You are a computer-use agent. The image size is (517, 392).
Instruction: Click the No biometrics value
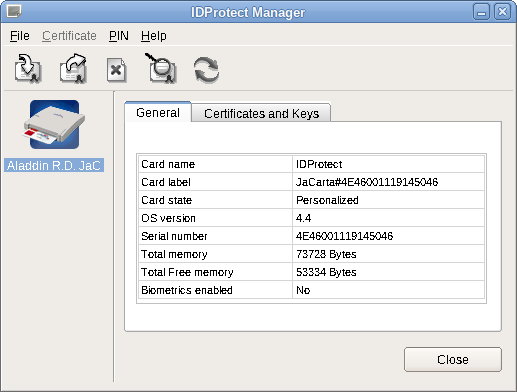[303, 290]
